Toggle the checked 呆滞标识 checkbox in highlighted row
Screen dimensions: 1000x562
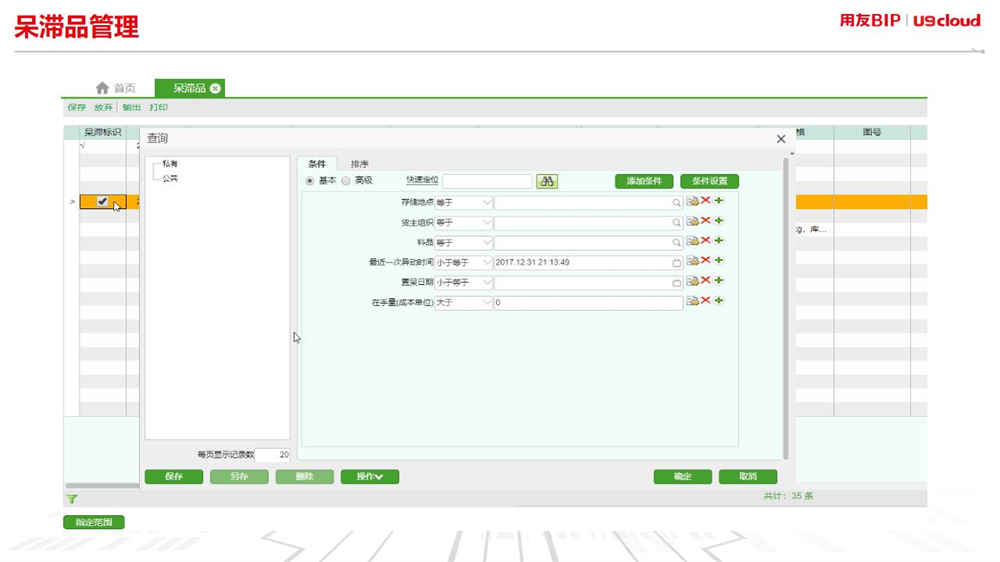click(102, 202)
